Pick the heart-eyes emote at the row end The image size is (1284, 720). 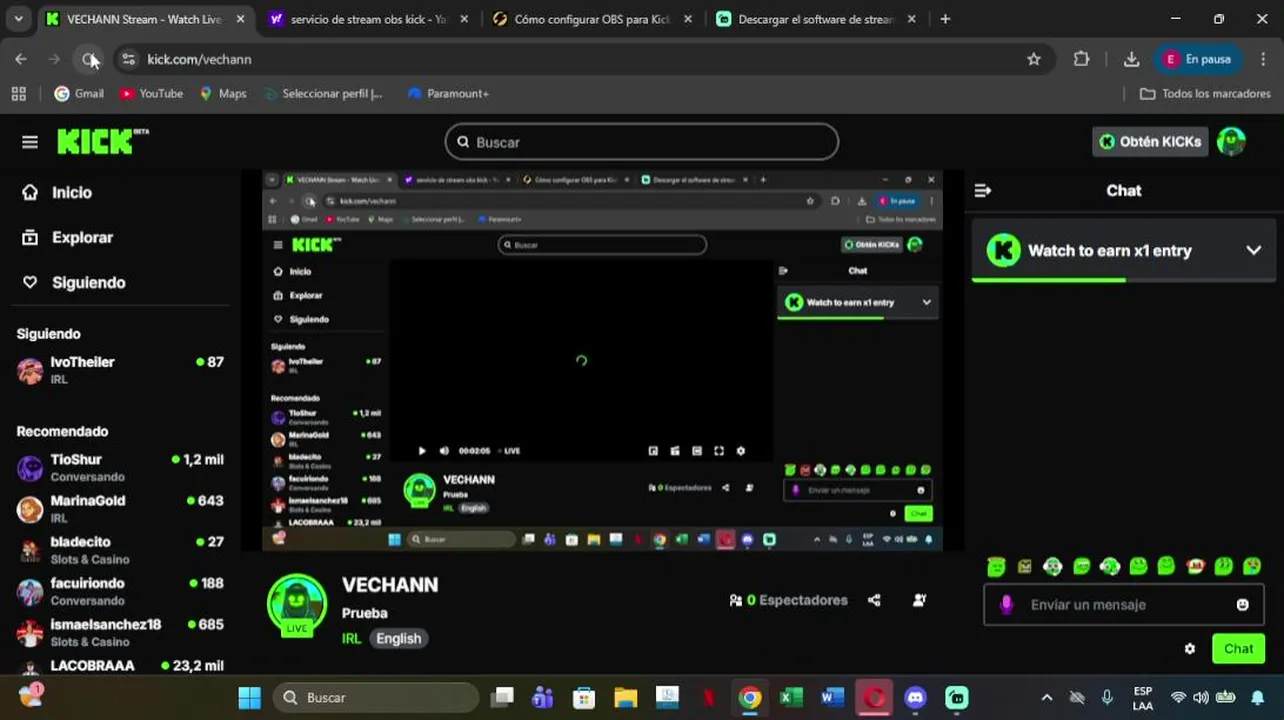pos(1252,567)
